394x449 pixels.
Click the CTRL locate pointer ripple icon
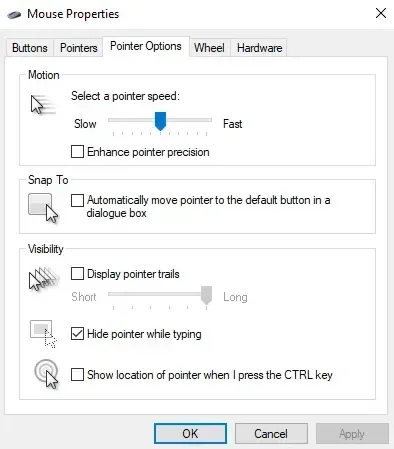pos(46,374)
